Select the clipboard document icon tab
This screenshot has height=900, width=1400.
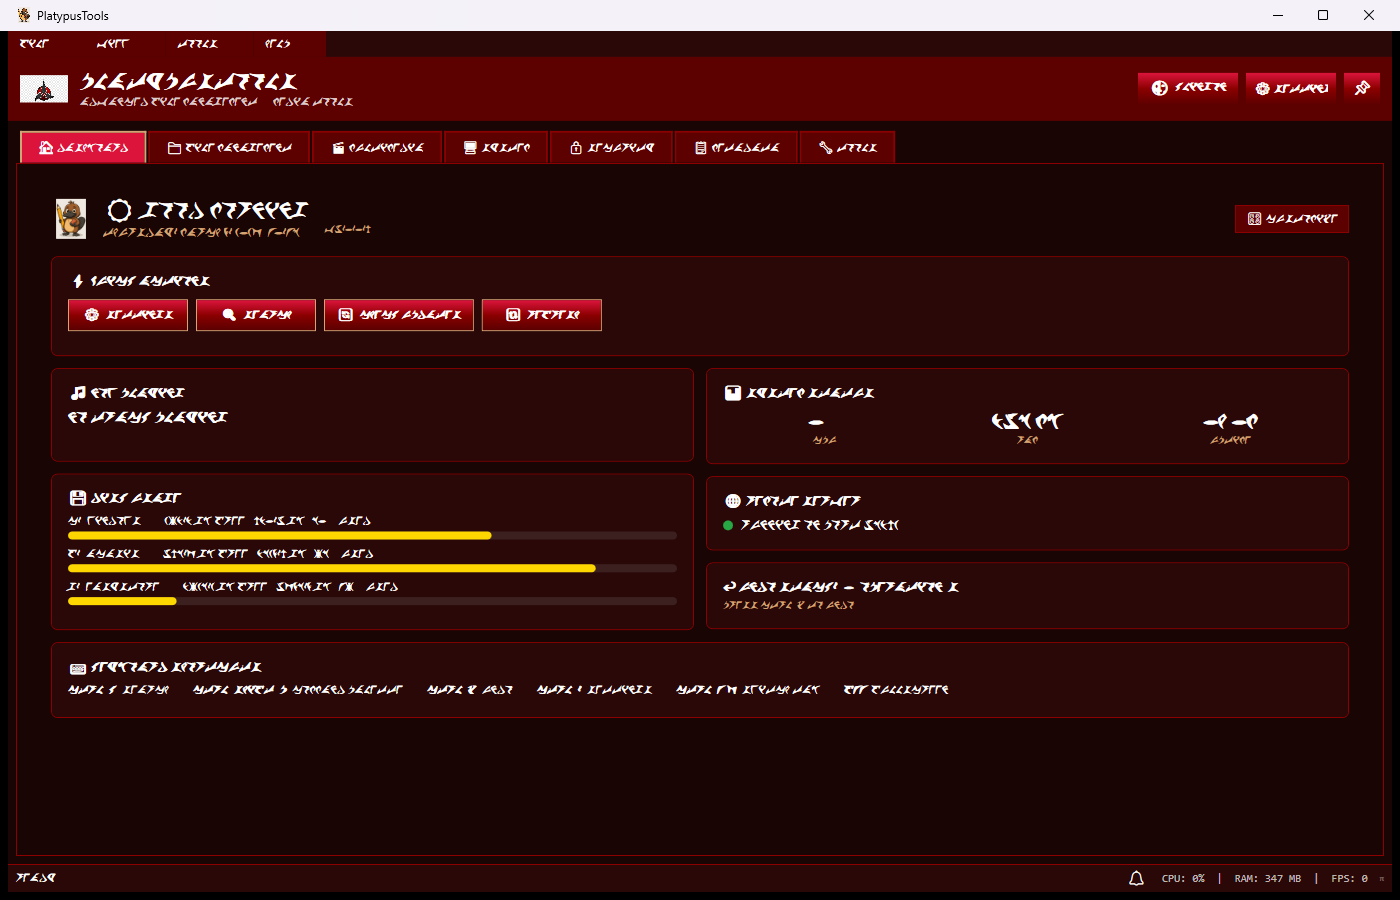736,148
